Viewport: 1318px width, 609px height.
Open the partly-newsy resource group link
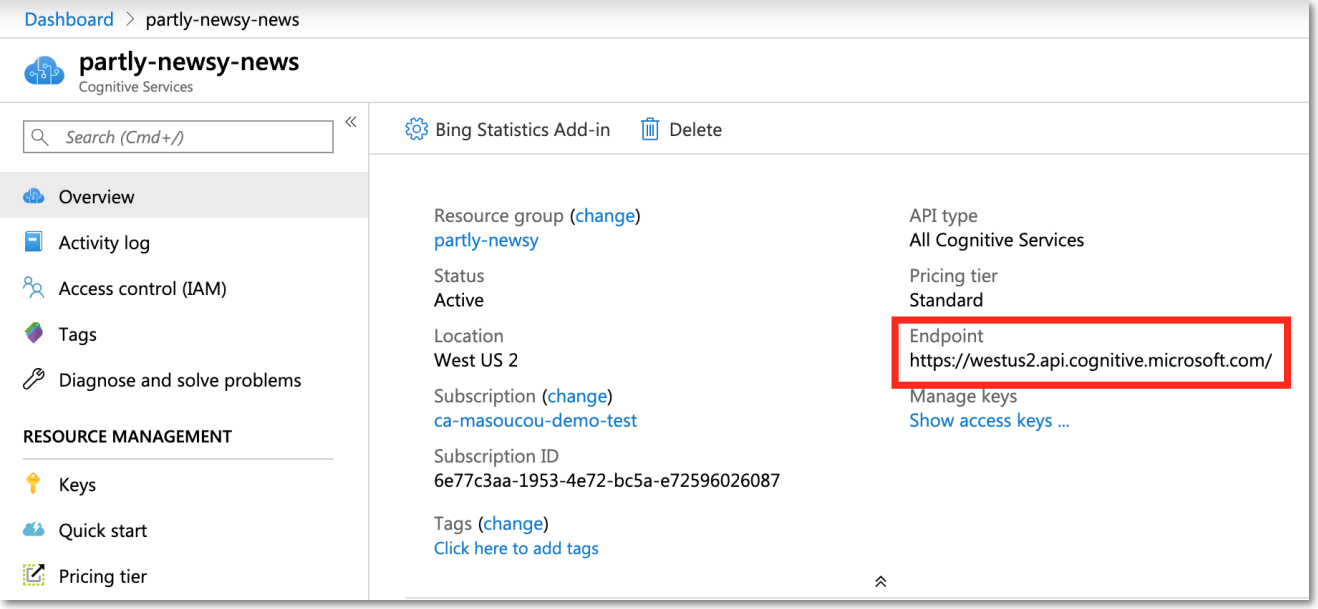coord(486,240)
